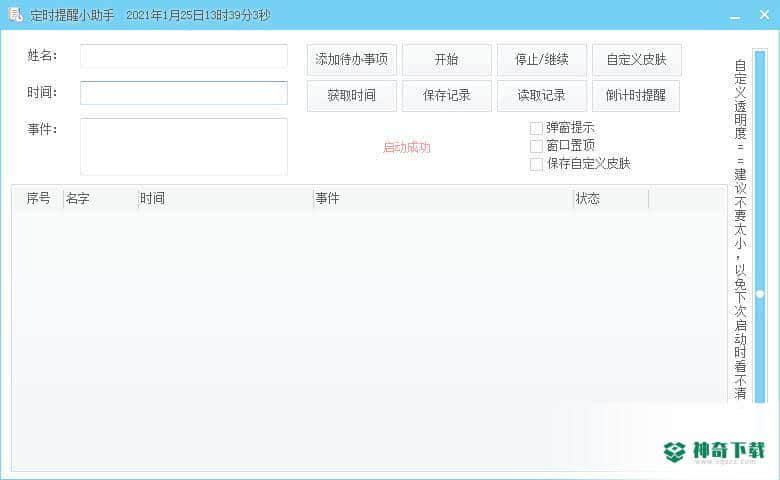The image size is (780, 480).
Task: Check the 保存自定义皮肤 option
Action: 536,164
